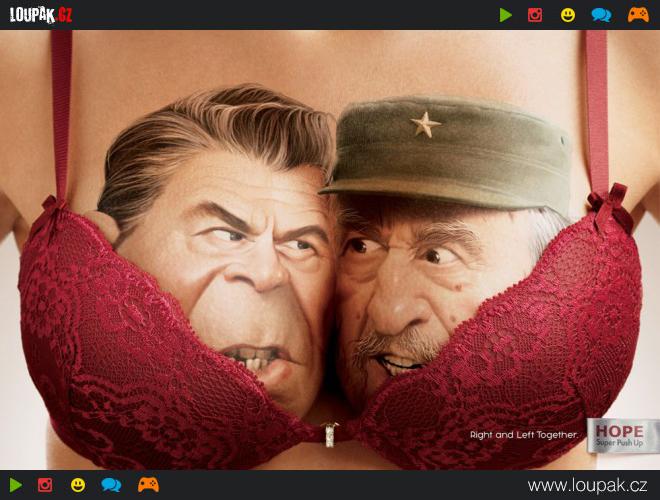
Task: Click the blue chat bubbles in bottom bar
Action: click(111, 485)
